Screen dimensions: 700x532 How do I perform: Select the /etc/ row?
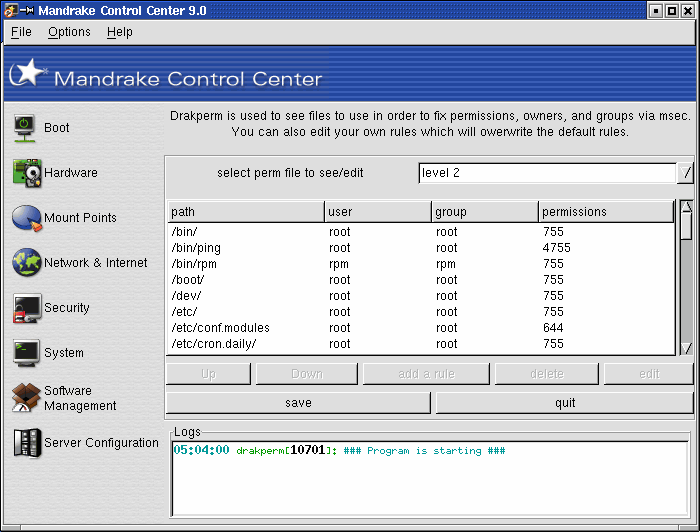click(421, 312)
